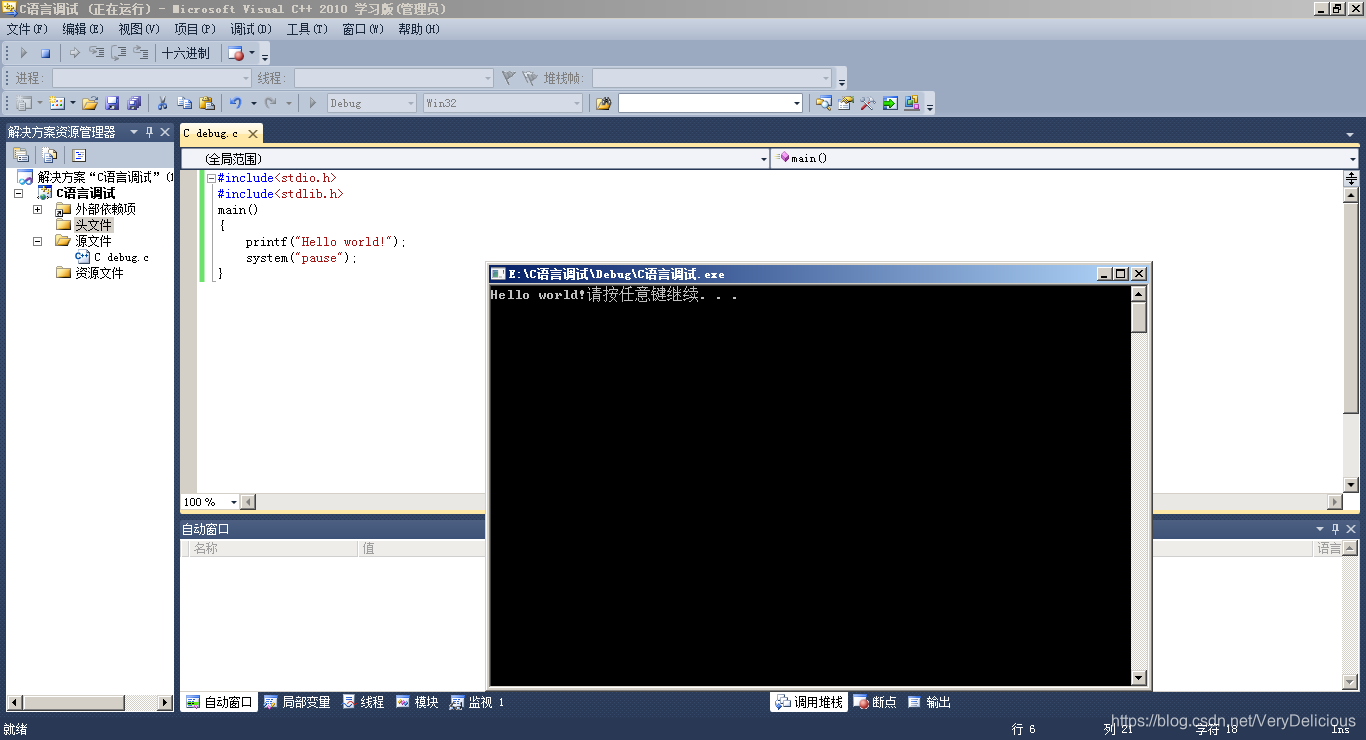Image resolution: width=1366 pixels, height=740 pixels.
Task: Click the Extension Manager icon
Action: (912, 103)
